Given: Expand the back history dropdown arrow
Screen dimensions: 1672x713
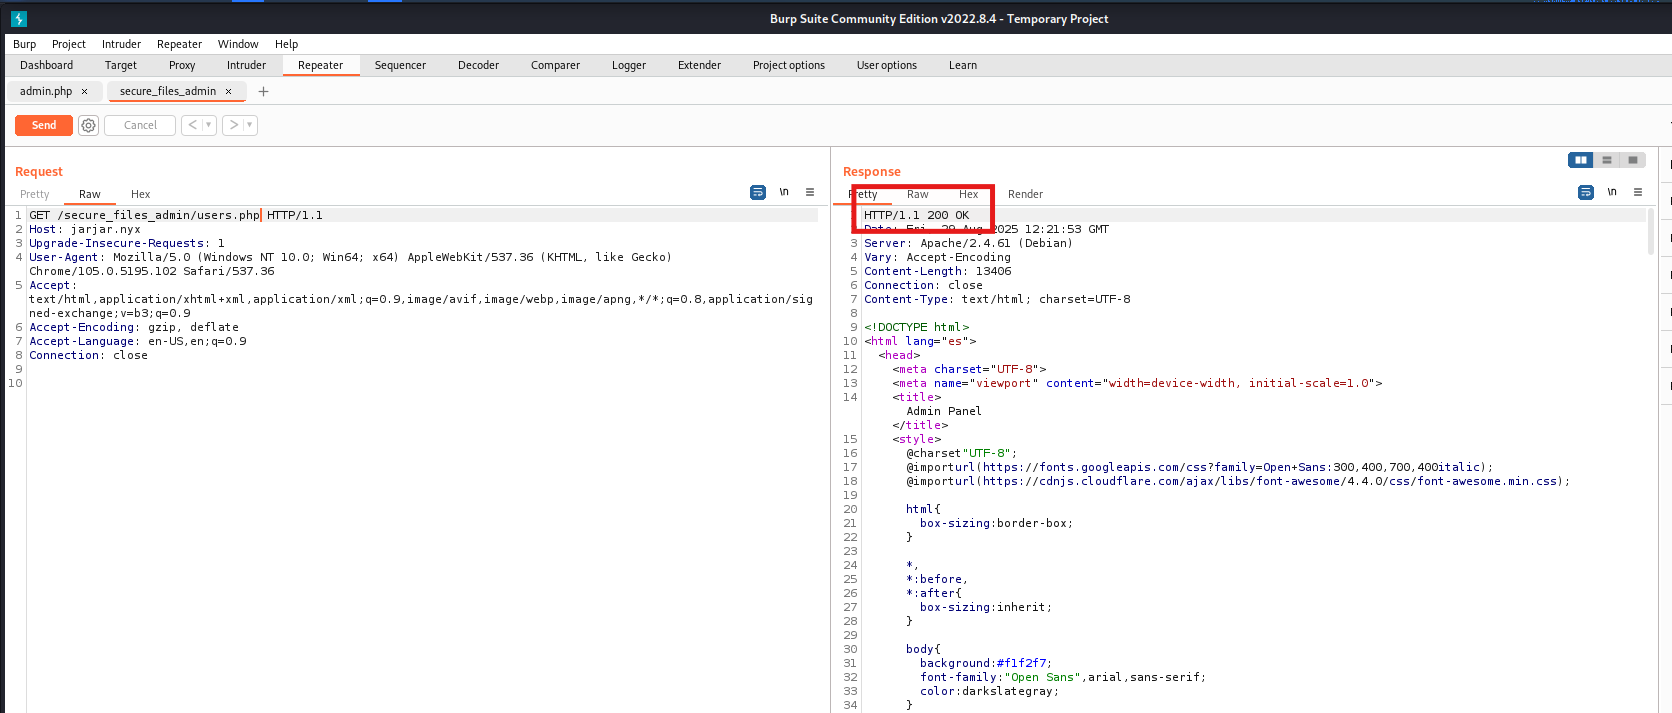Looking at the screenshot, I should coord(208,125).
